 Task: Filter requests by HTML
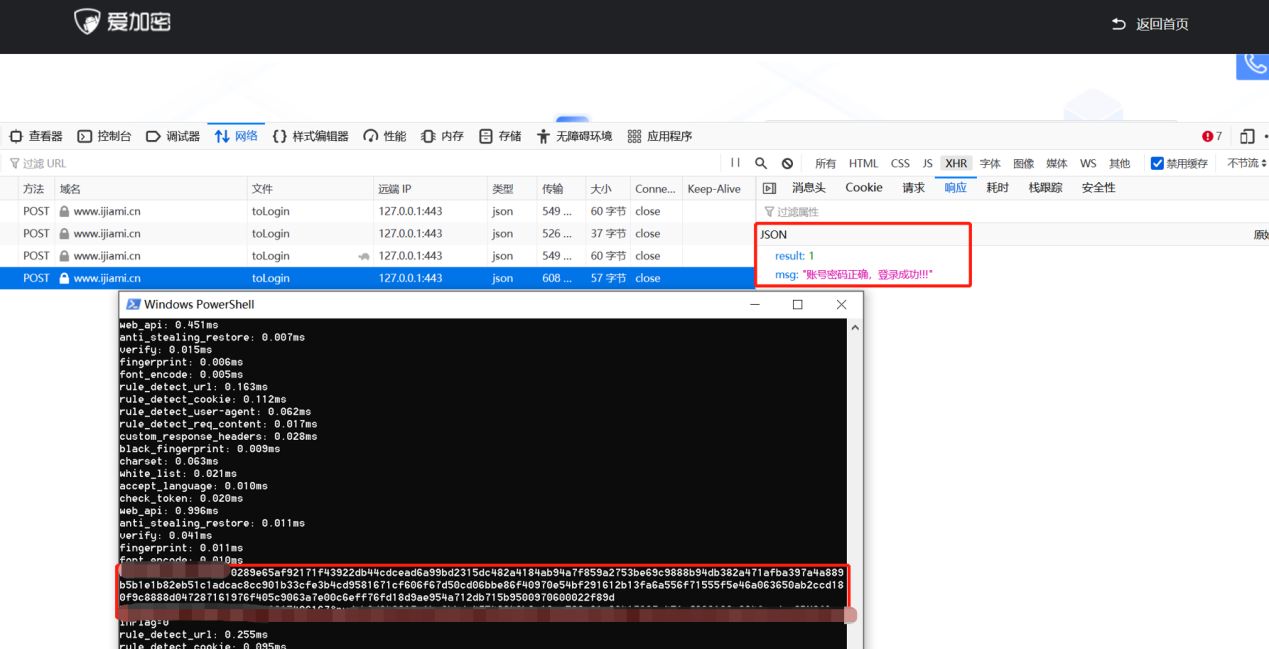(863, 163)
